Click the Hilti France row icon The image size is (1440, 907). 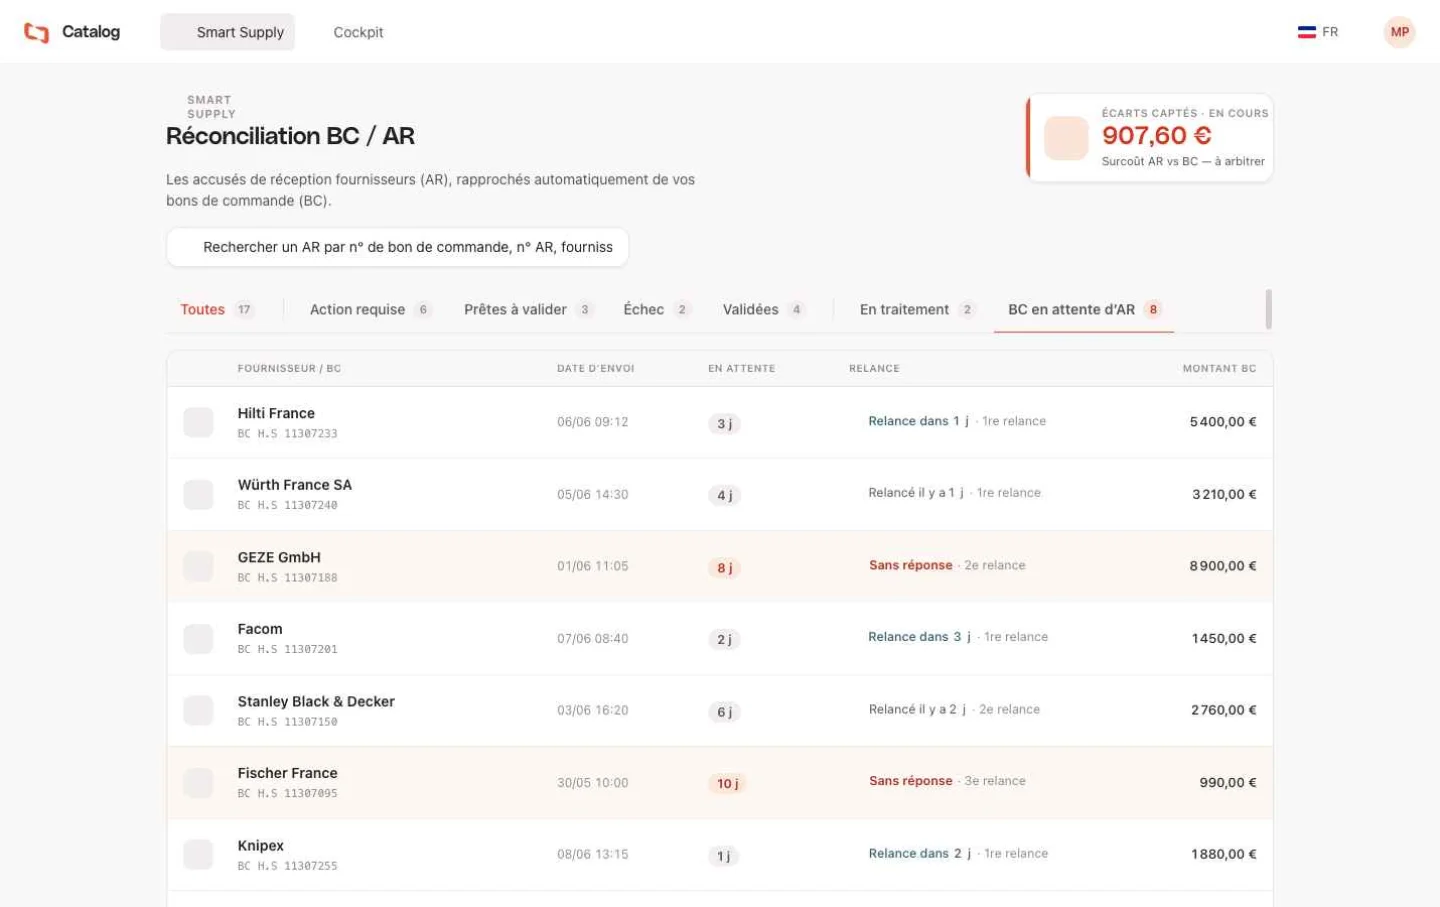[198, 422]
